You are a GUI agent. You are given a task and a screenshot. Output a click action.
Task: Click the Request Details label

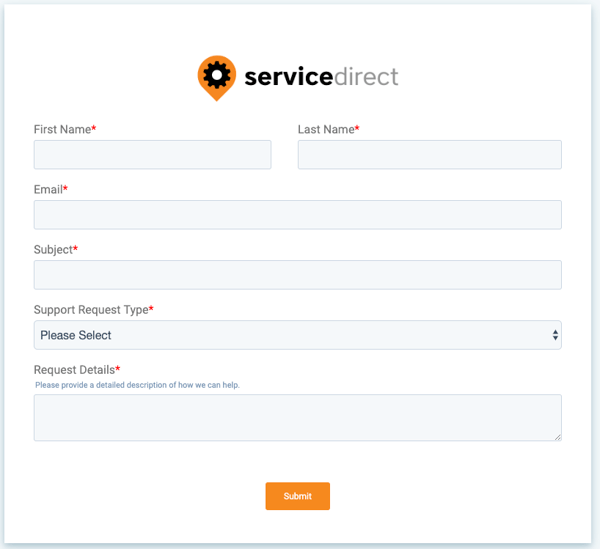point(74,370)
